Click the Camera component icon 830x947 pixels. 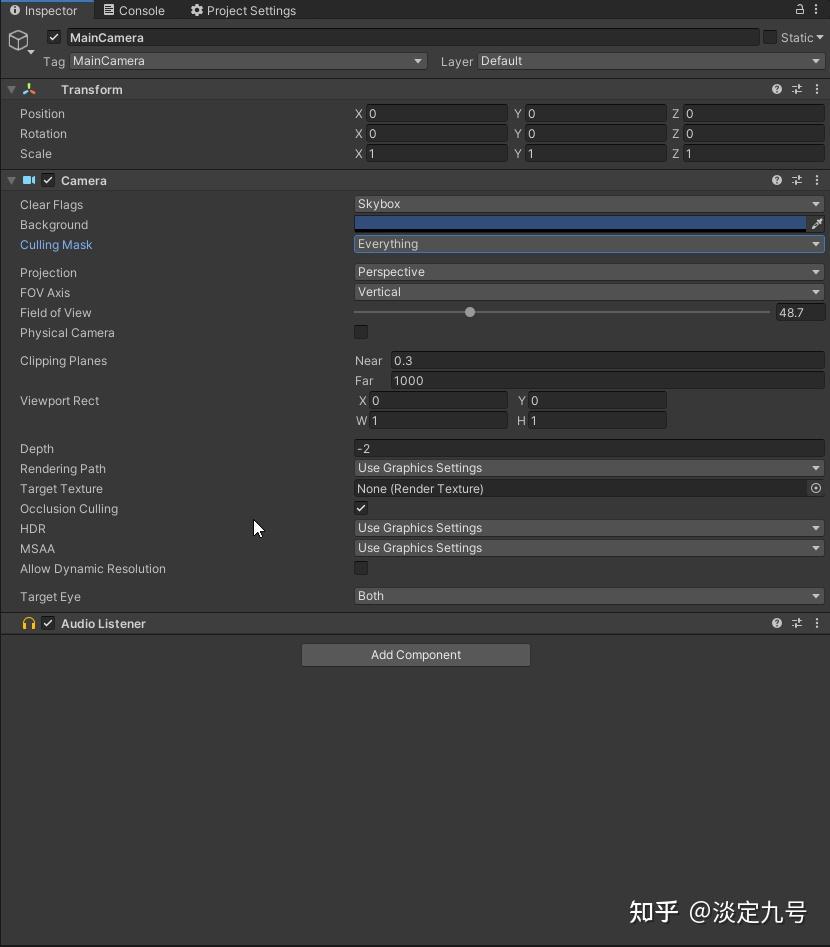click(x=30, y=180)
